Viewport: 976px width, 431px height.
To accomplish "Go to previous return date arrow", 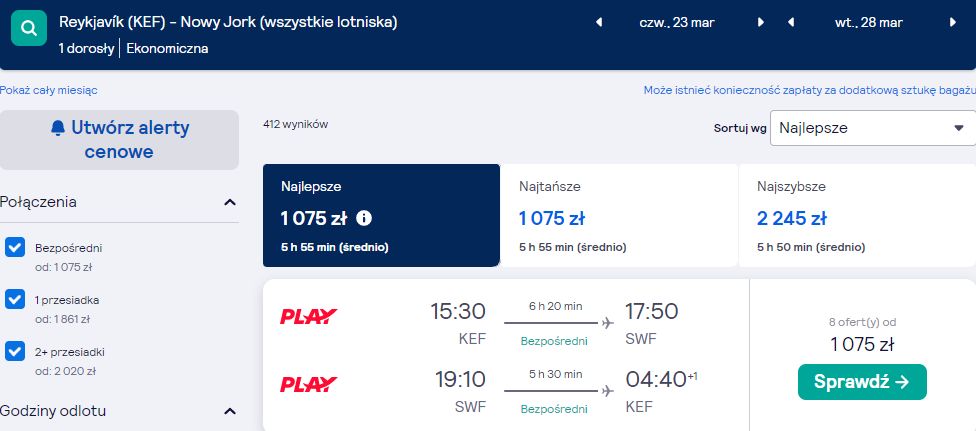I will pyautogui.click(x=791, y=22).
